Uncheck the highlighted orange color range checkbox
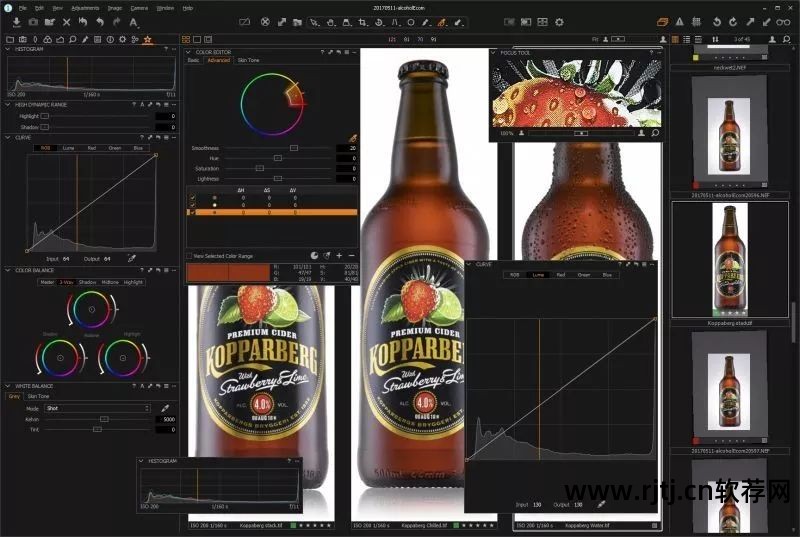Screen dimensions: 800x537 point(192,212)
